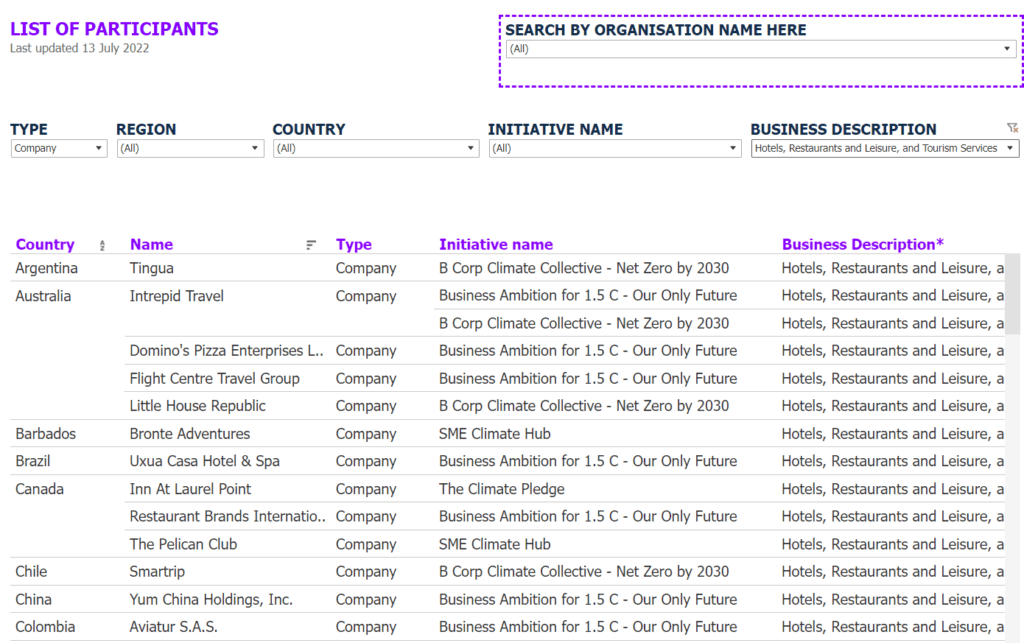Click the Business Description* column header

click(x=863, y=245)
